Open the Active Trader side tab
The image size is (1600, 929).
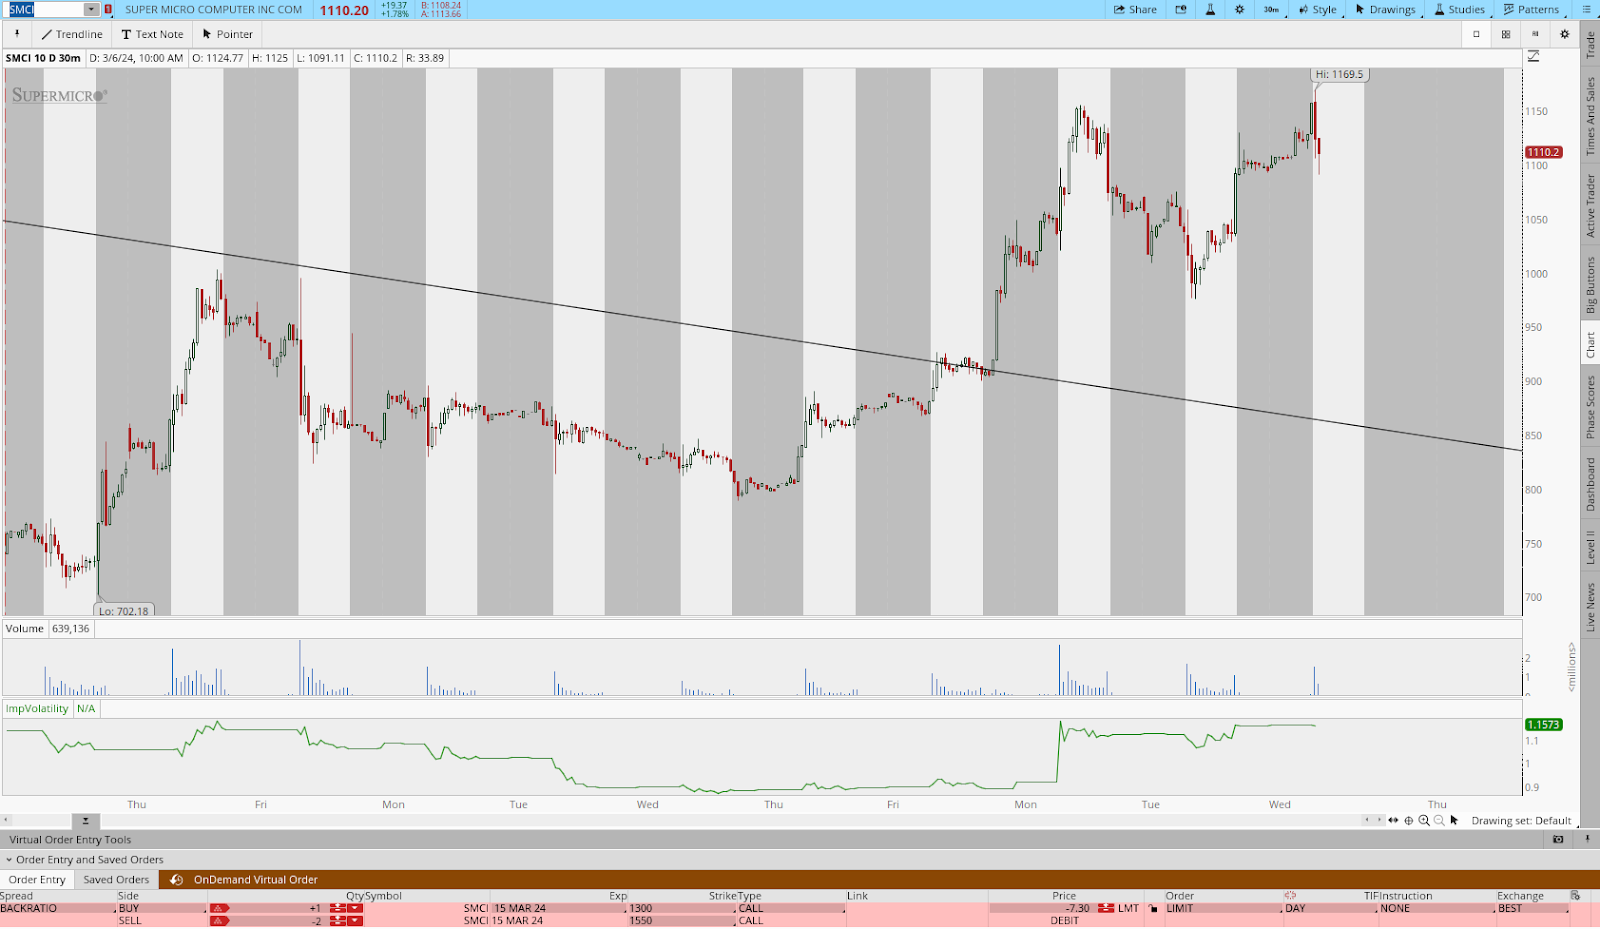pyautogui.click(x=1590, y=205)
